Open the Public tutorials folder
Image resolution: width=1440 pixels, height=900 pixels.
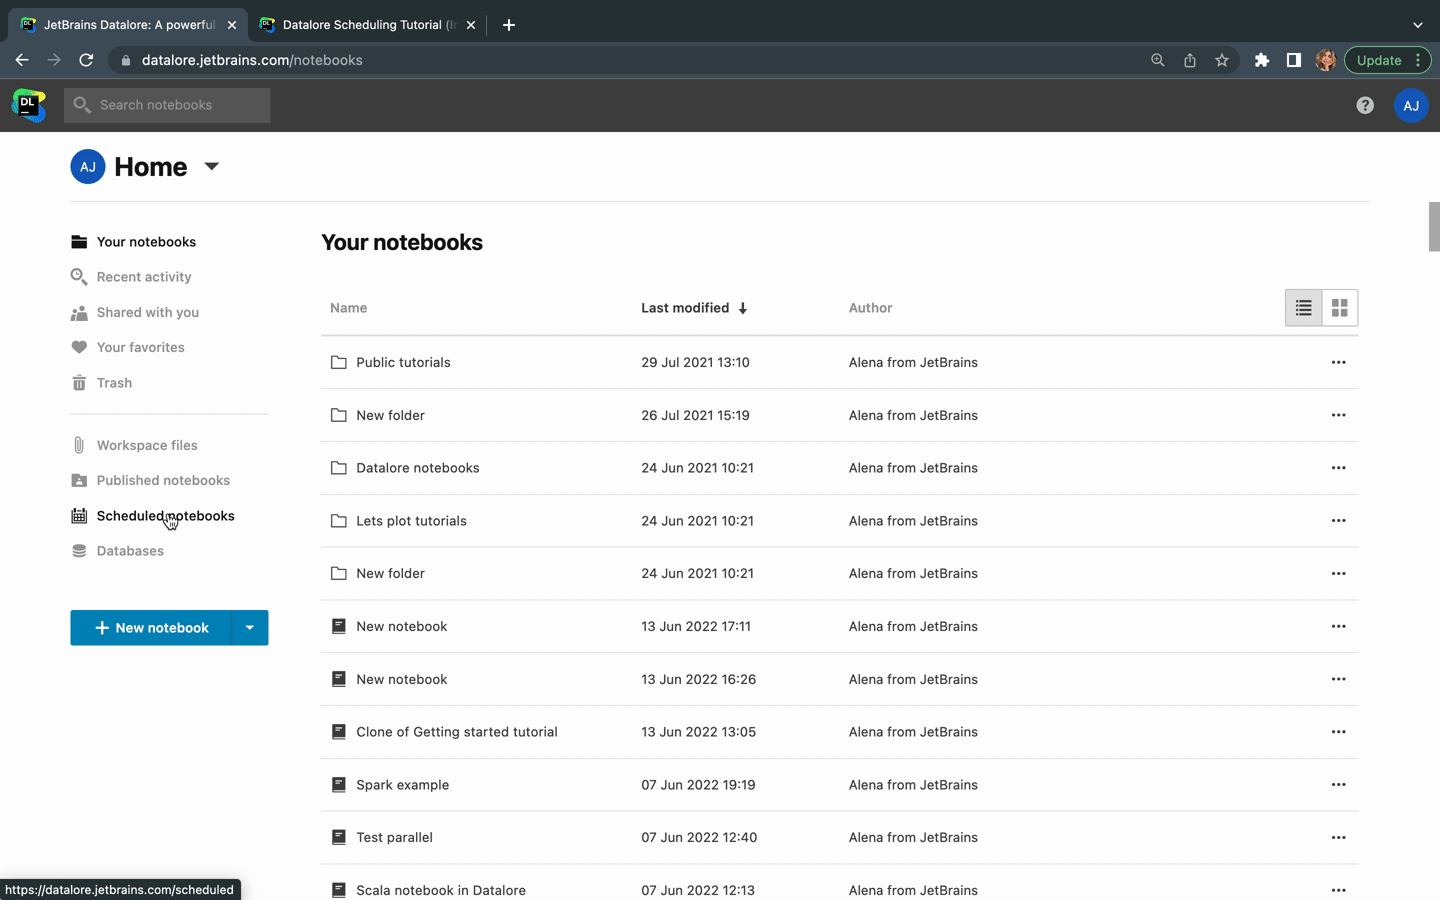click(x=403, y=362)
